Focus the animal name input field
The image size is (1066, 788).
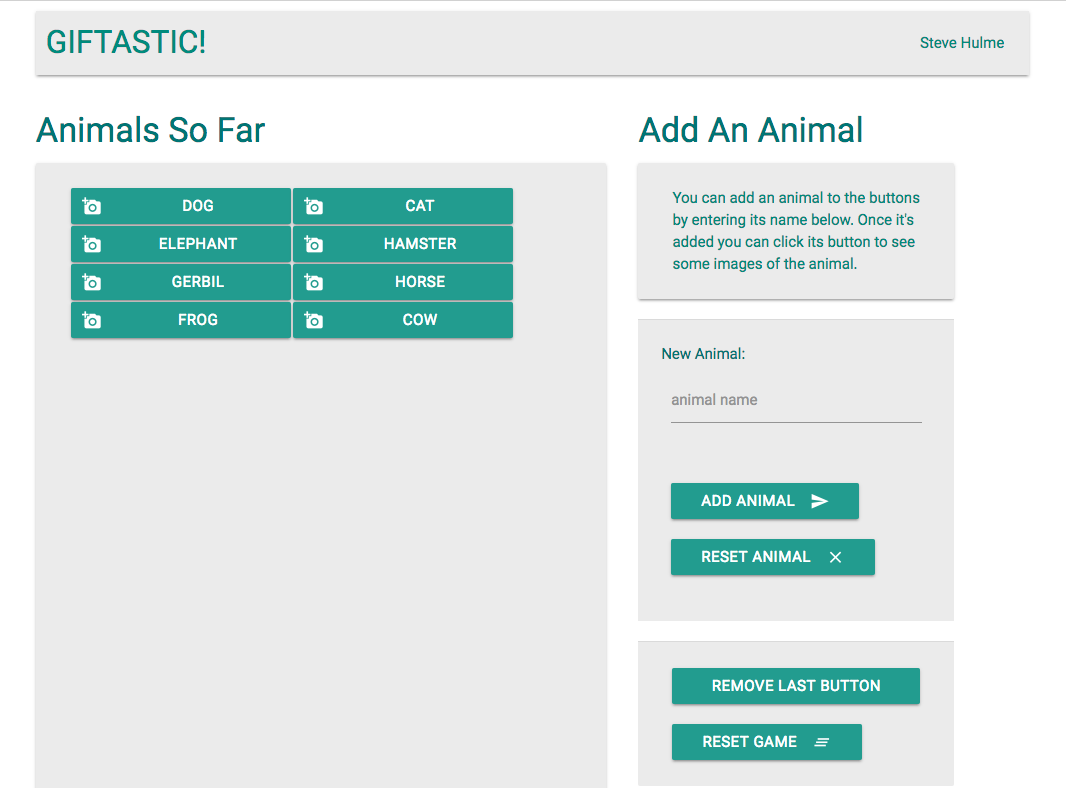coord(796,400)
